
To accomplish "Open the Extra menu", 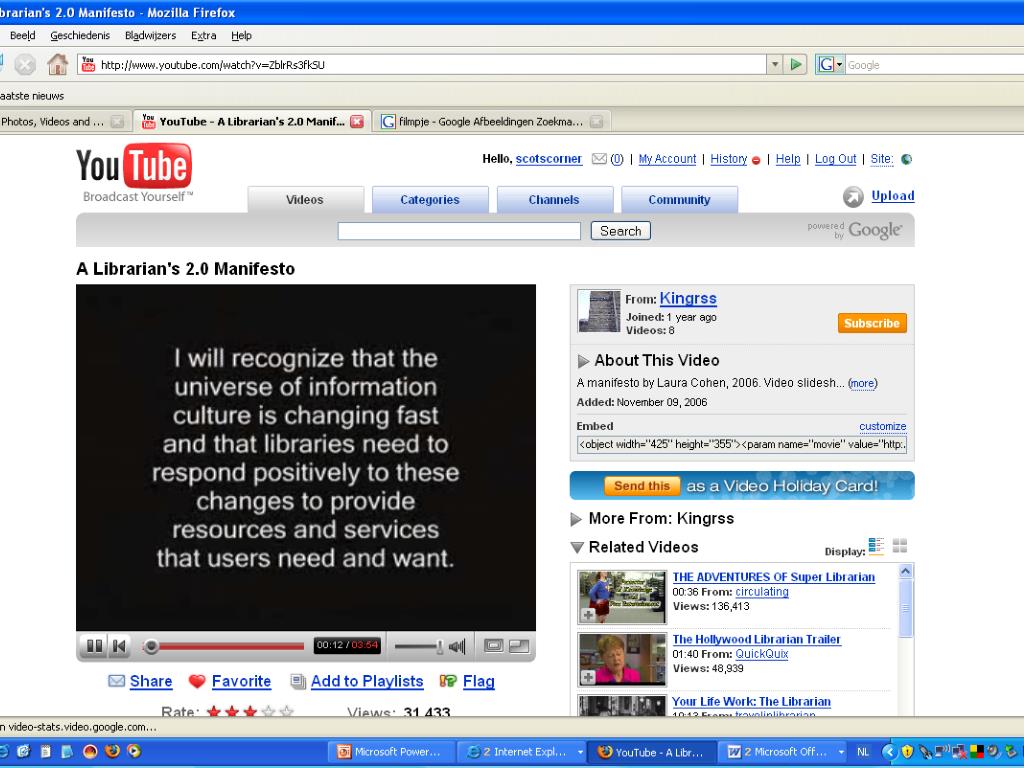I will [203, 35].
